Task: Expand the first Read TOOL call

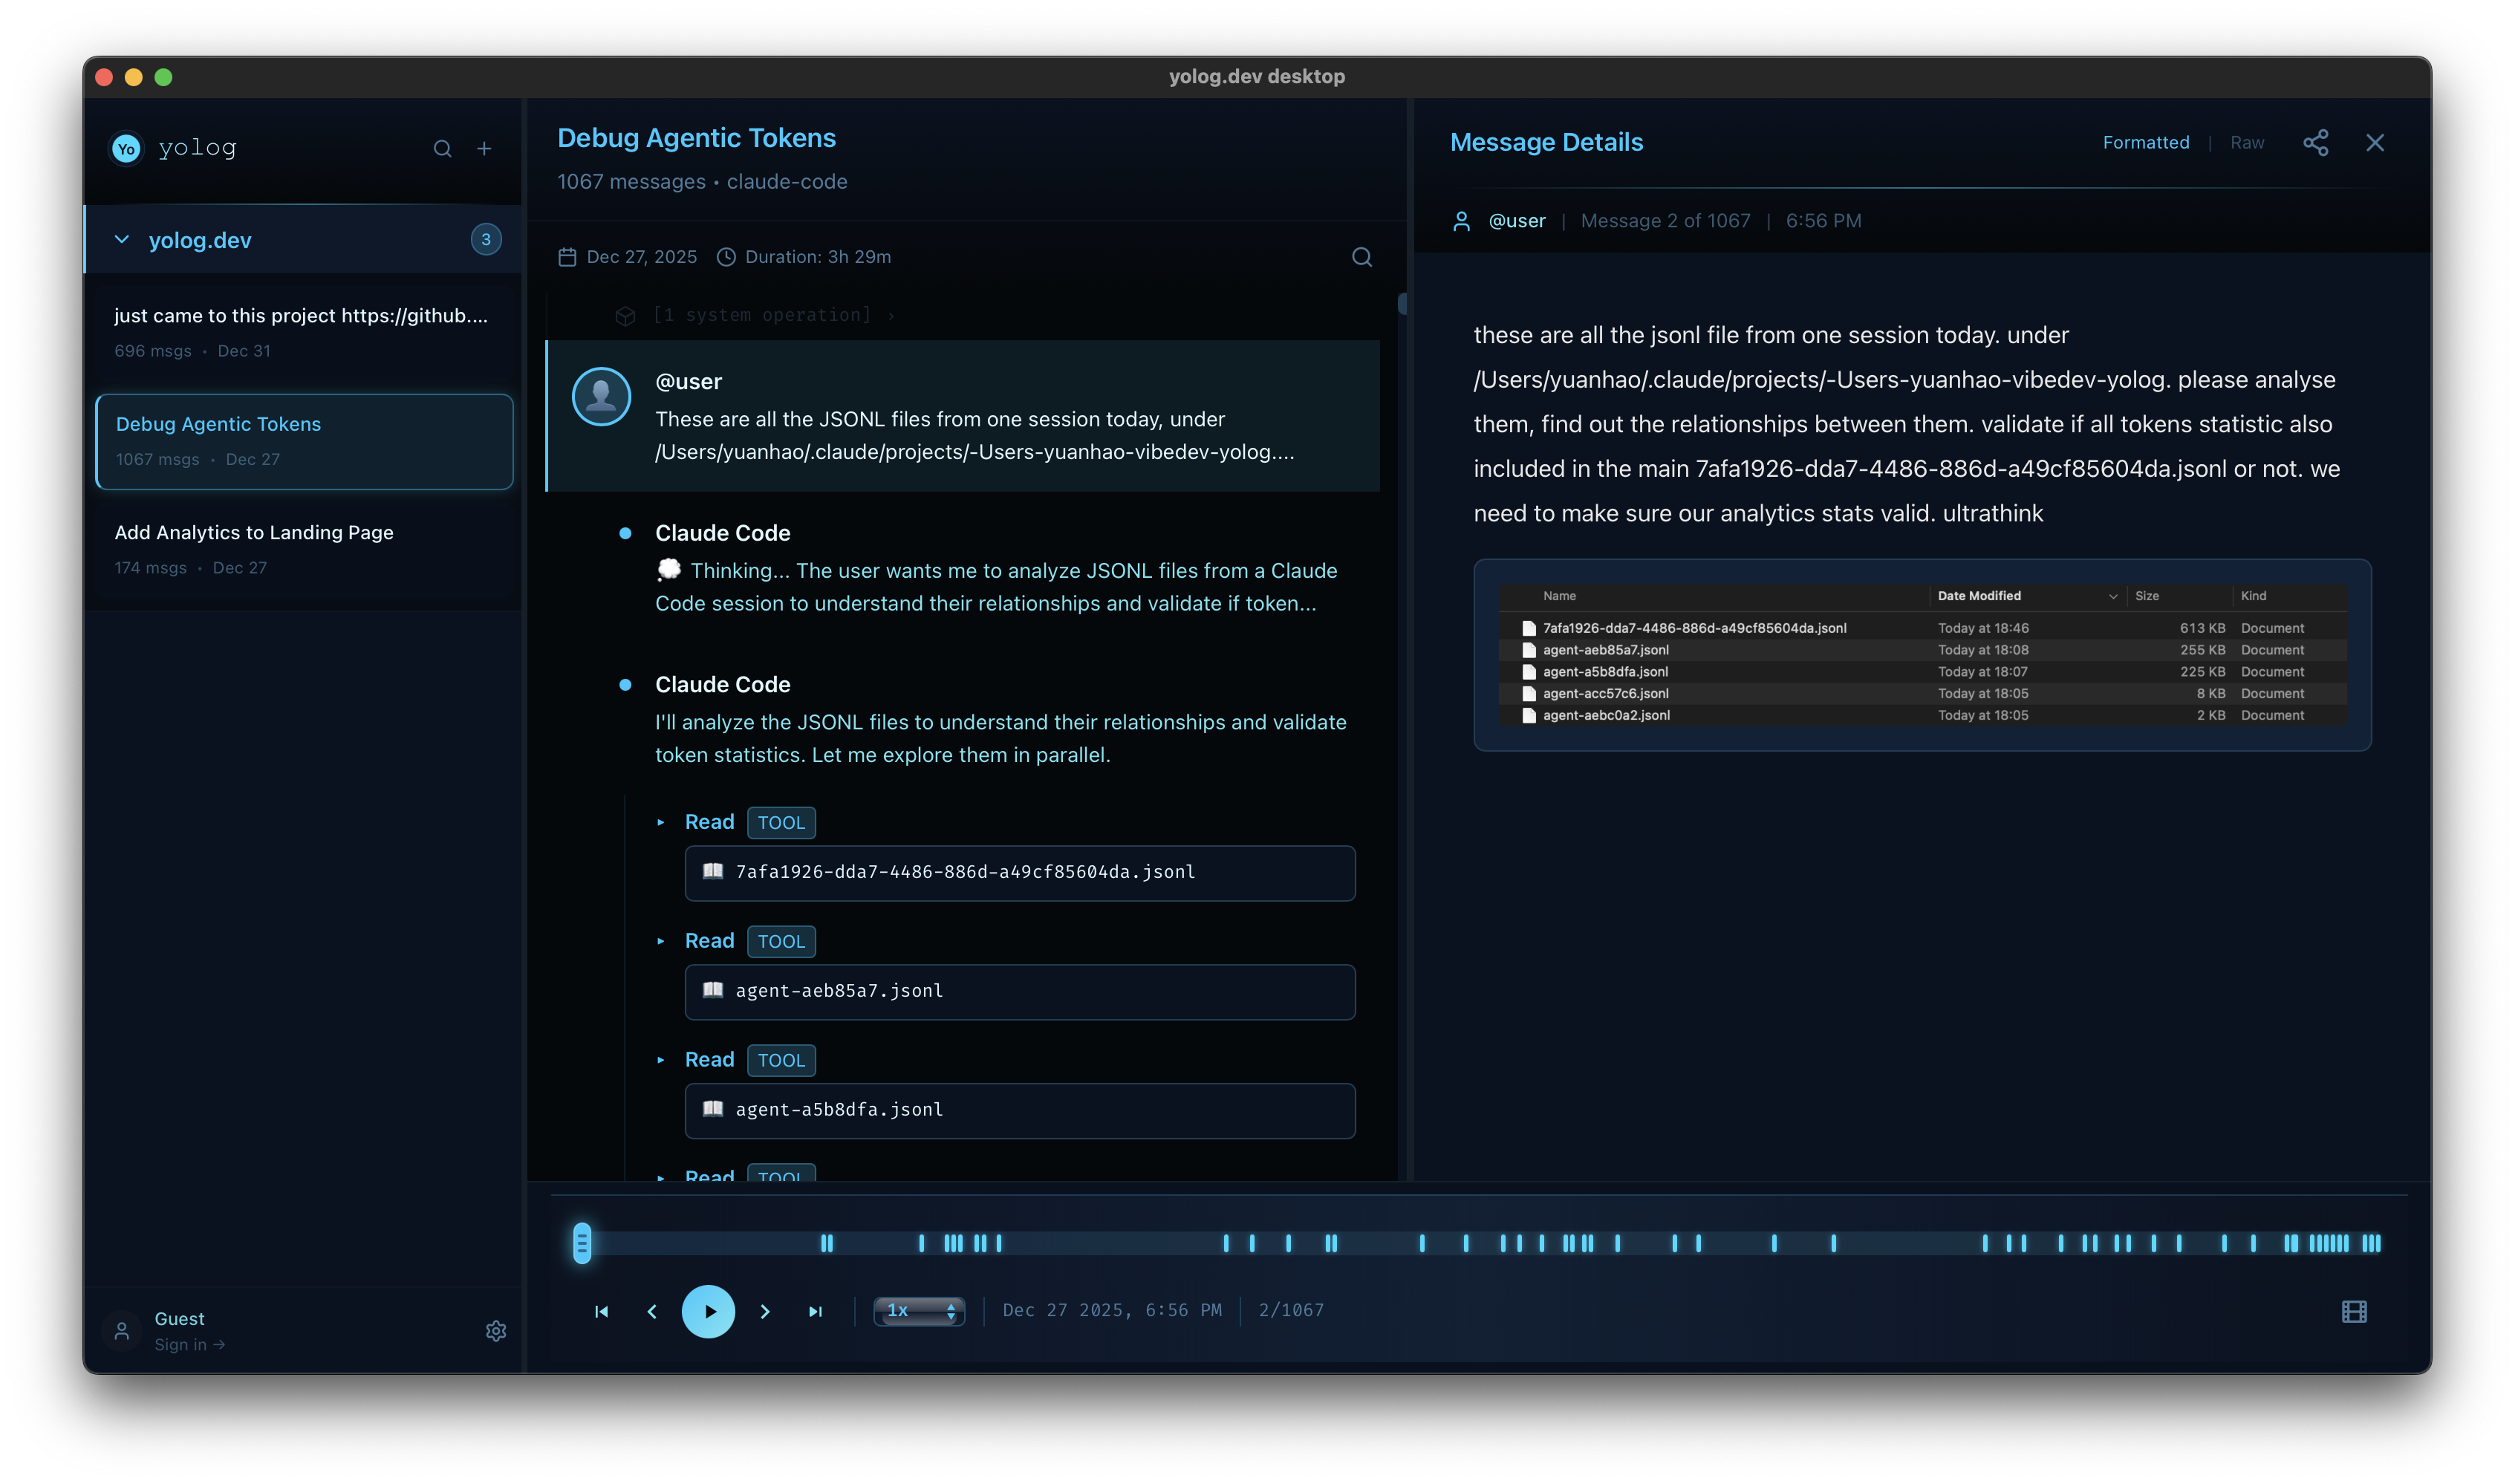Action: (661, 822)
